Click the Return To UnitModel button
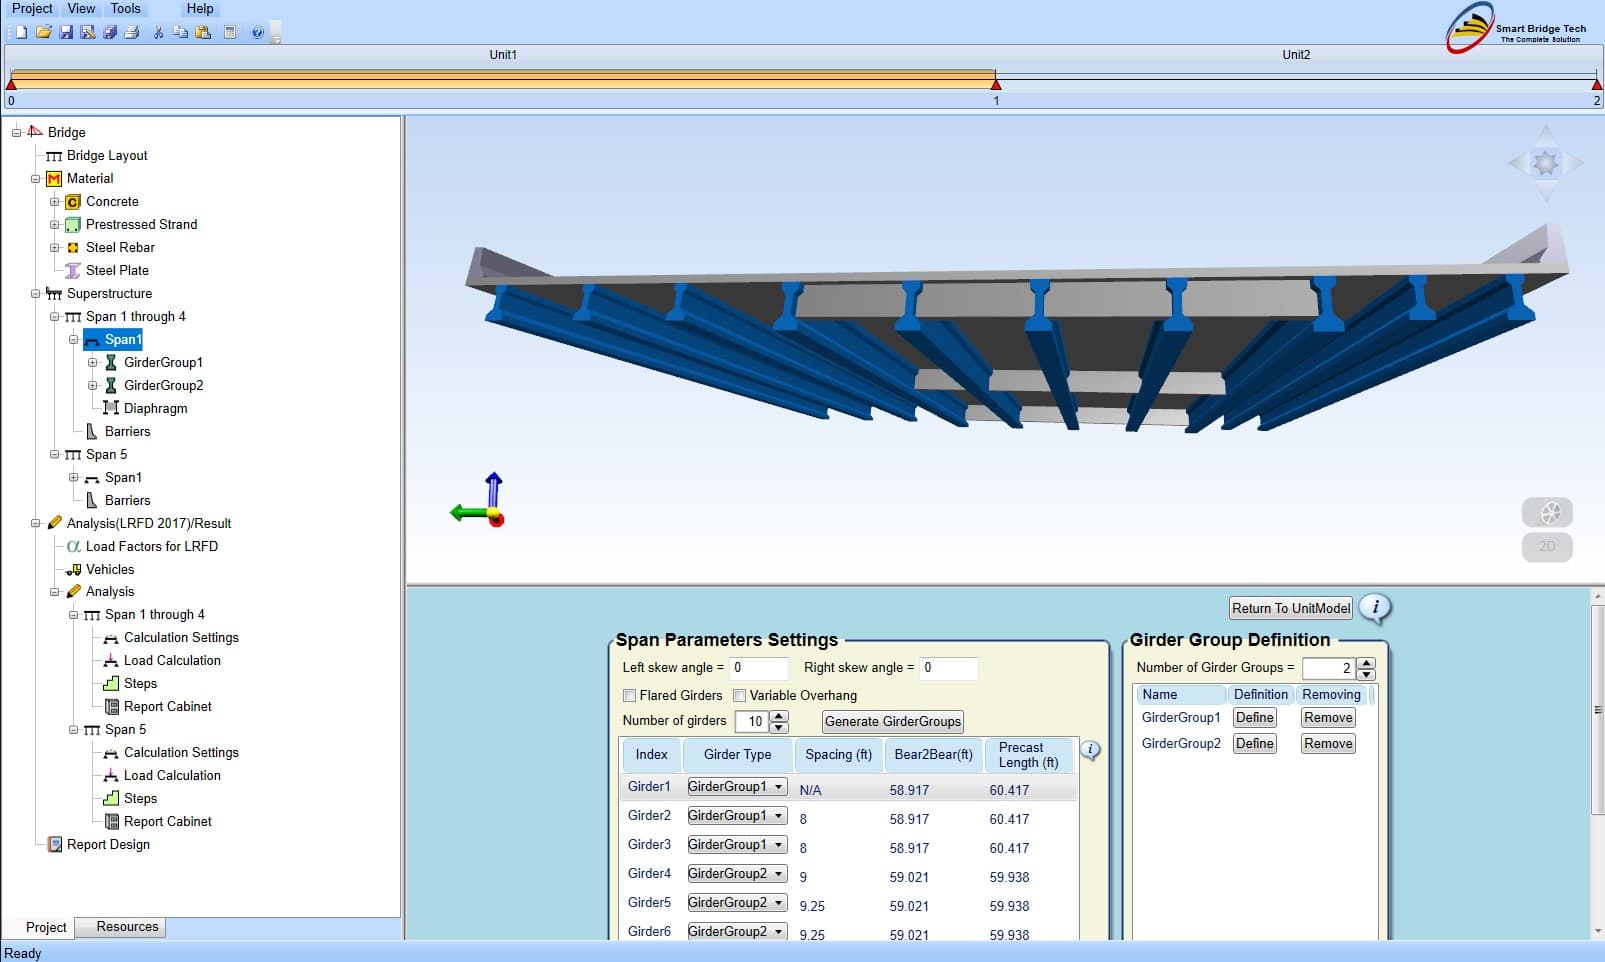The width and height of the screenshot is (1605, 962). (x=1291, y=608)
